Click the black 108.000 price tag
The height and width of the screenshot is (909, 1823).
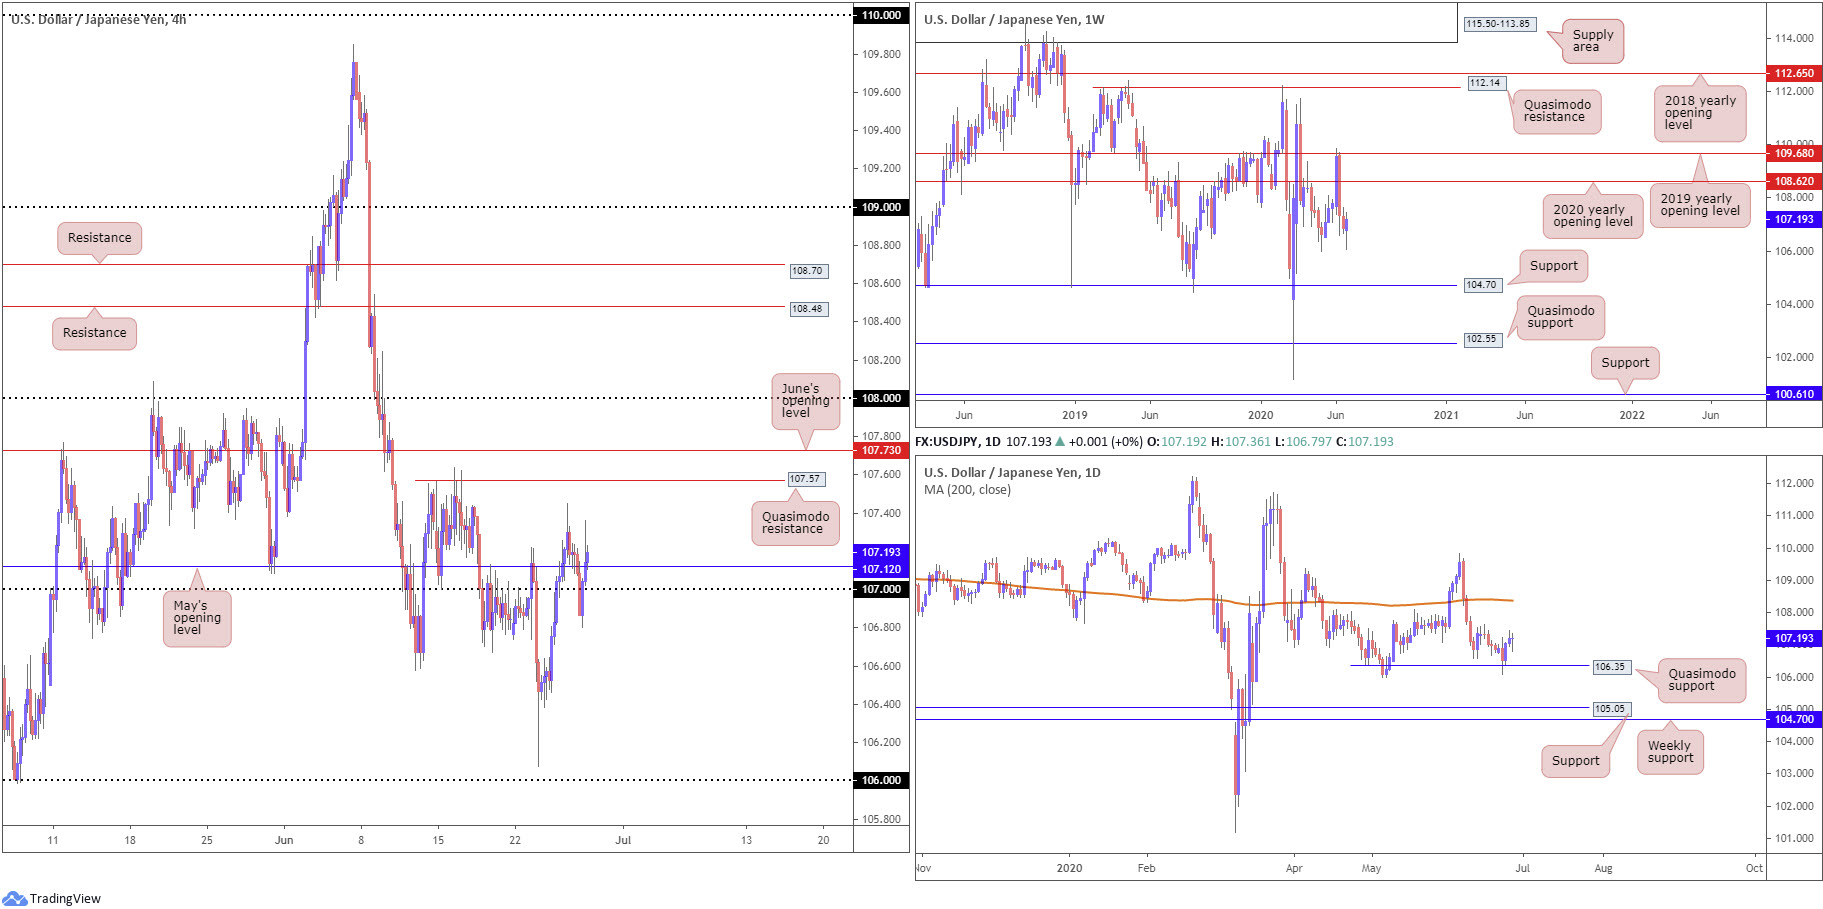(881, 398)
